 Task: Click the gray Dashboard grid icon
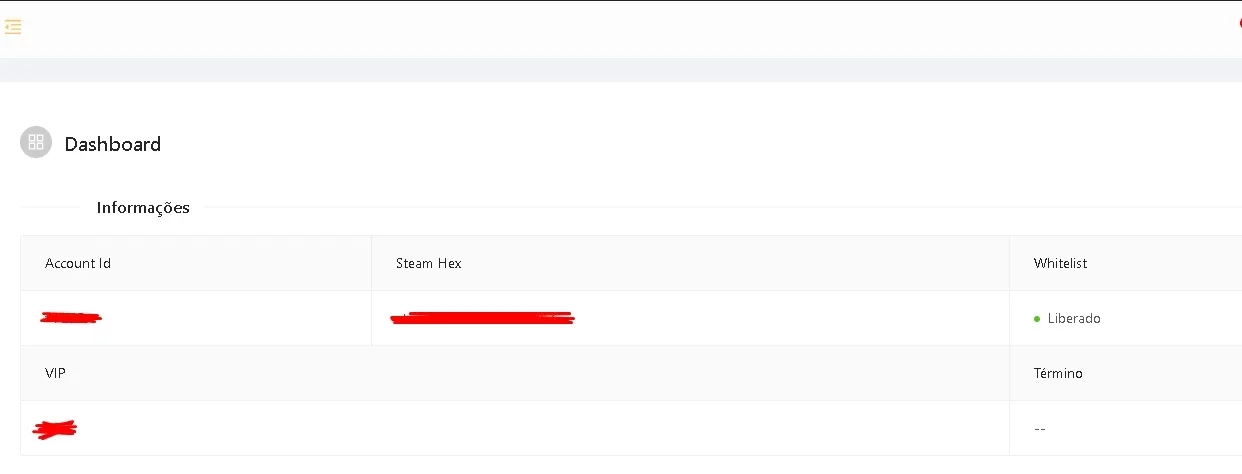click(36, 142)
